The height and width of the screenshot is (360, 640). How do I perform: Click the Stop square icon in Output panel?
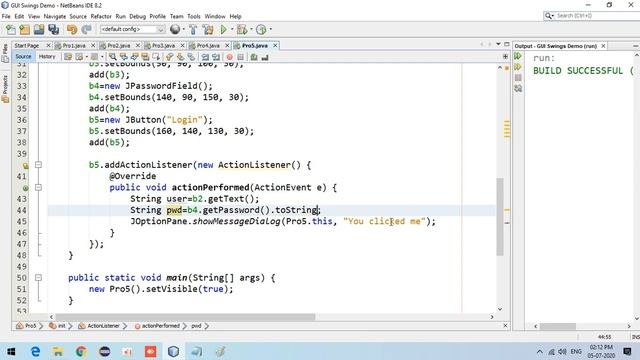[x=518, y=78]
